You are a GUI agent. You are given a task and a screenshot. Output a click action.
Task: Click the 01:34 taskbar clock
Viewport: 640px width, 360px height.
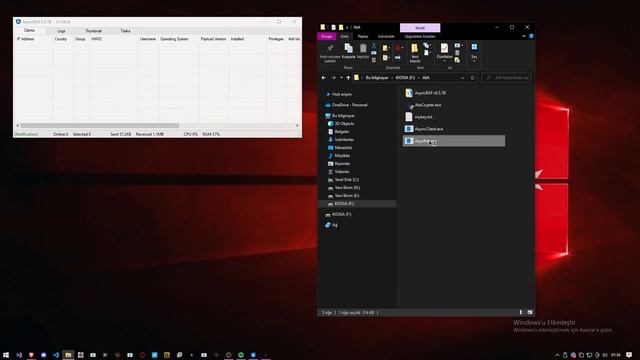(x=616, y=355)
